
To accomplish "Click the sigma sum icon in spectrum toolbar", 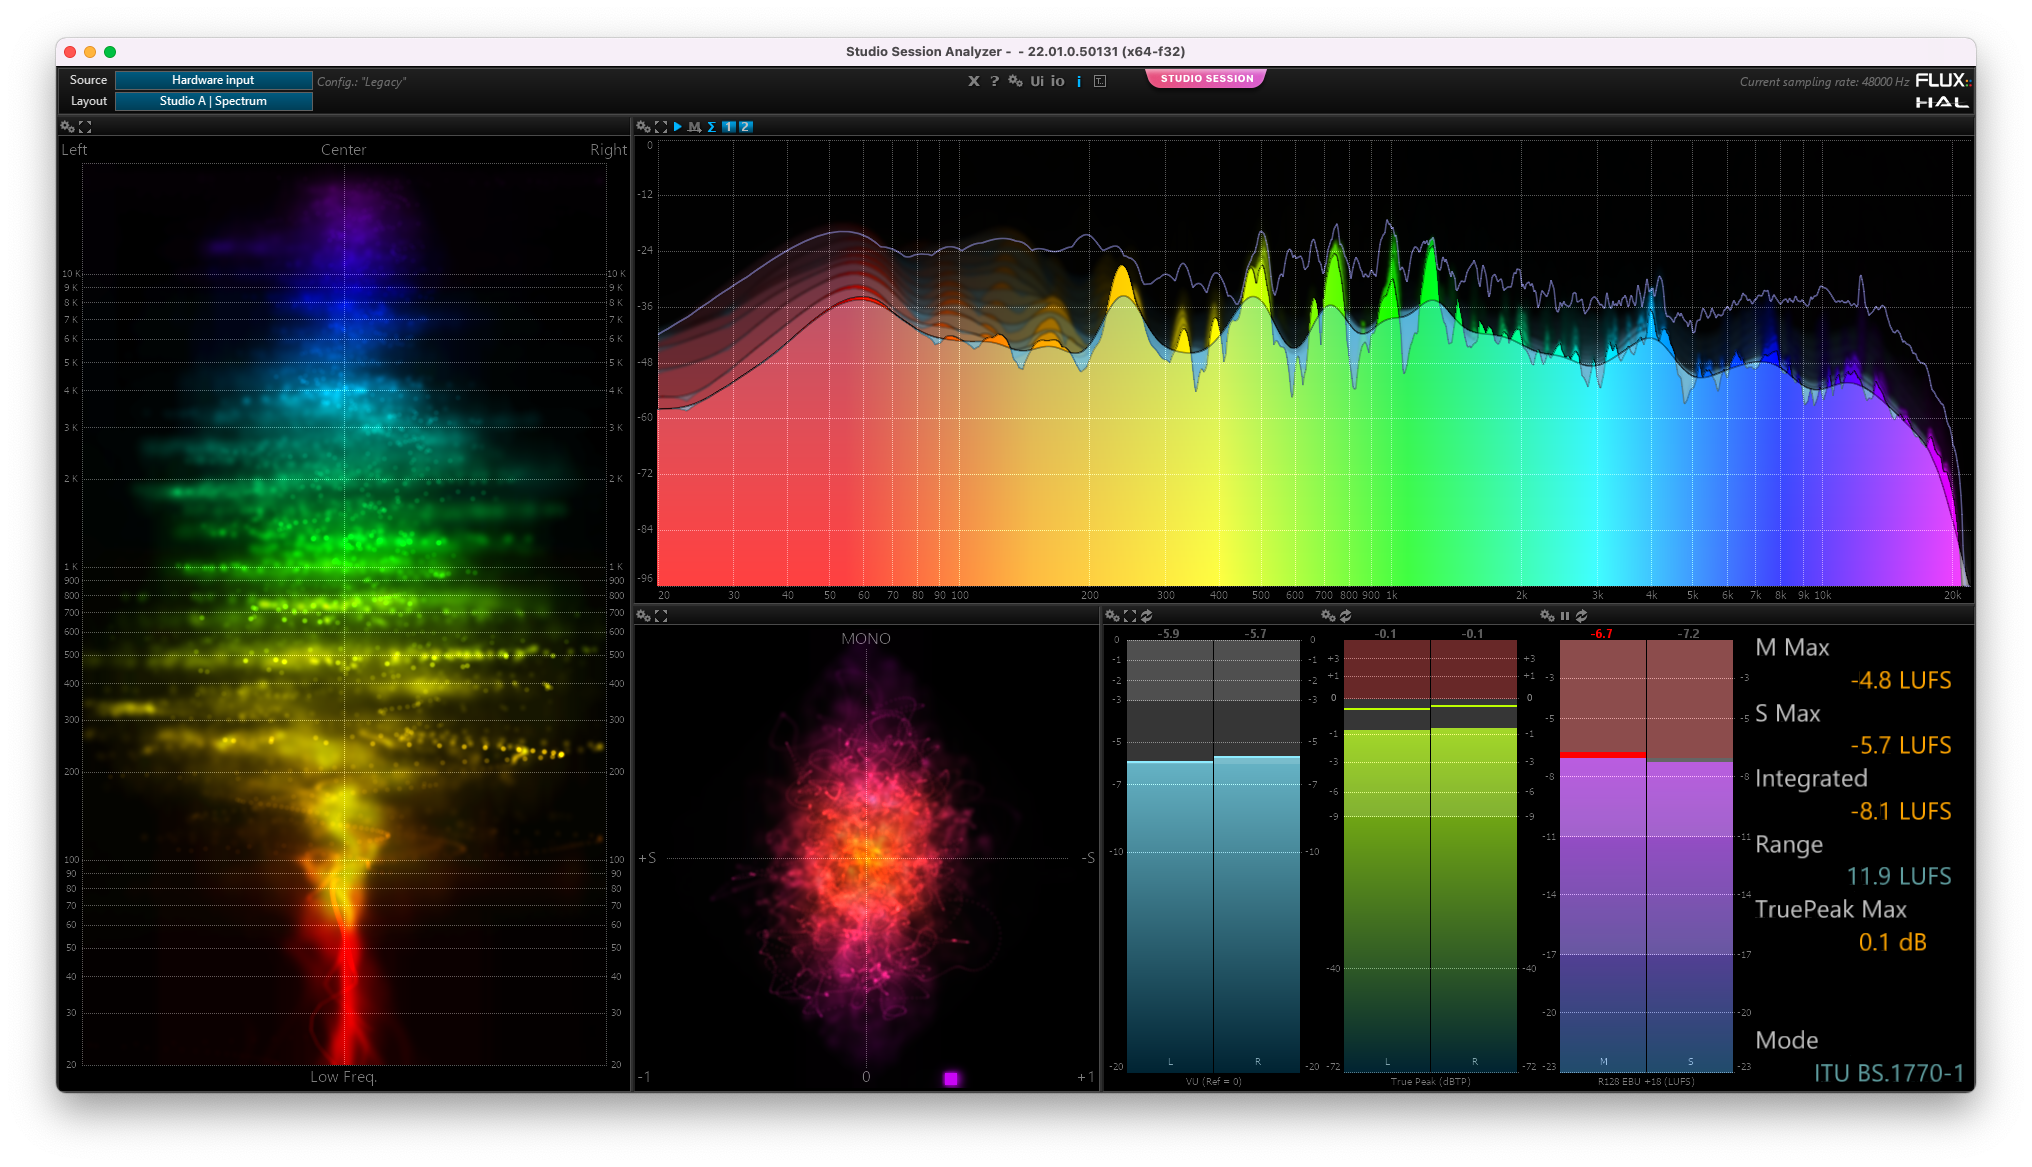I will click(x=711, y=127).
